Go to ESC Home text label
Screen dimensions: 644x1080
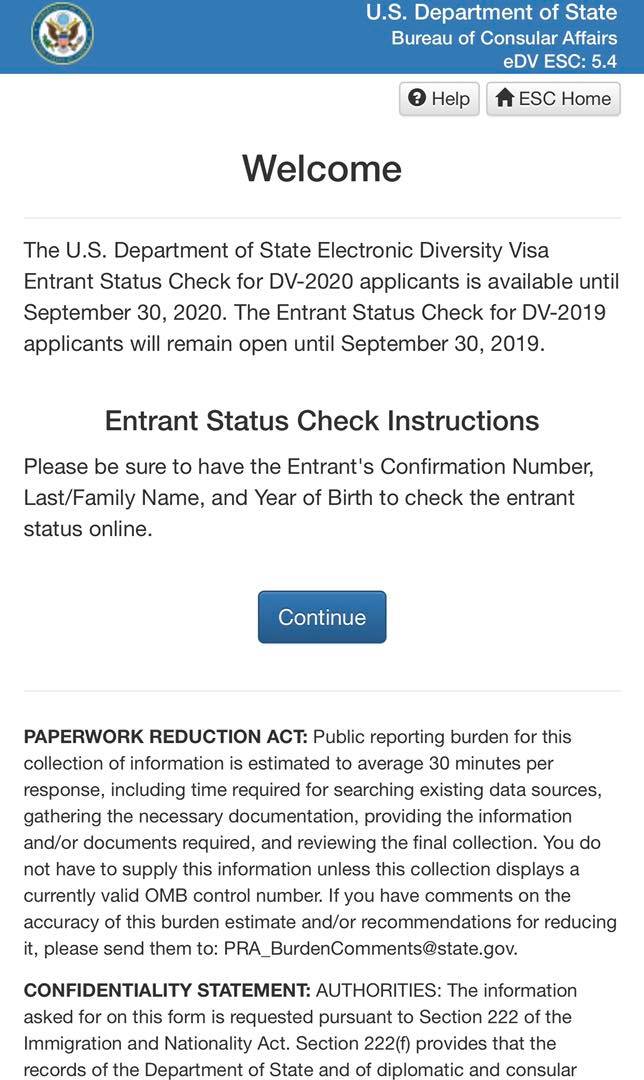[565, 98]
